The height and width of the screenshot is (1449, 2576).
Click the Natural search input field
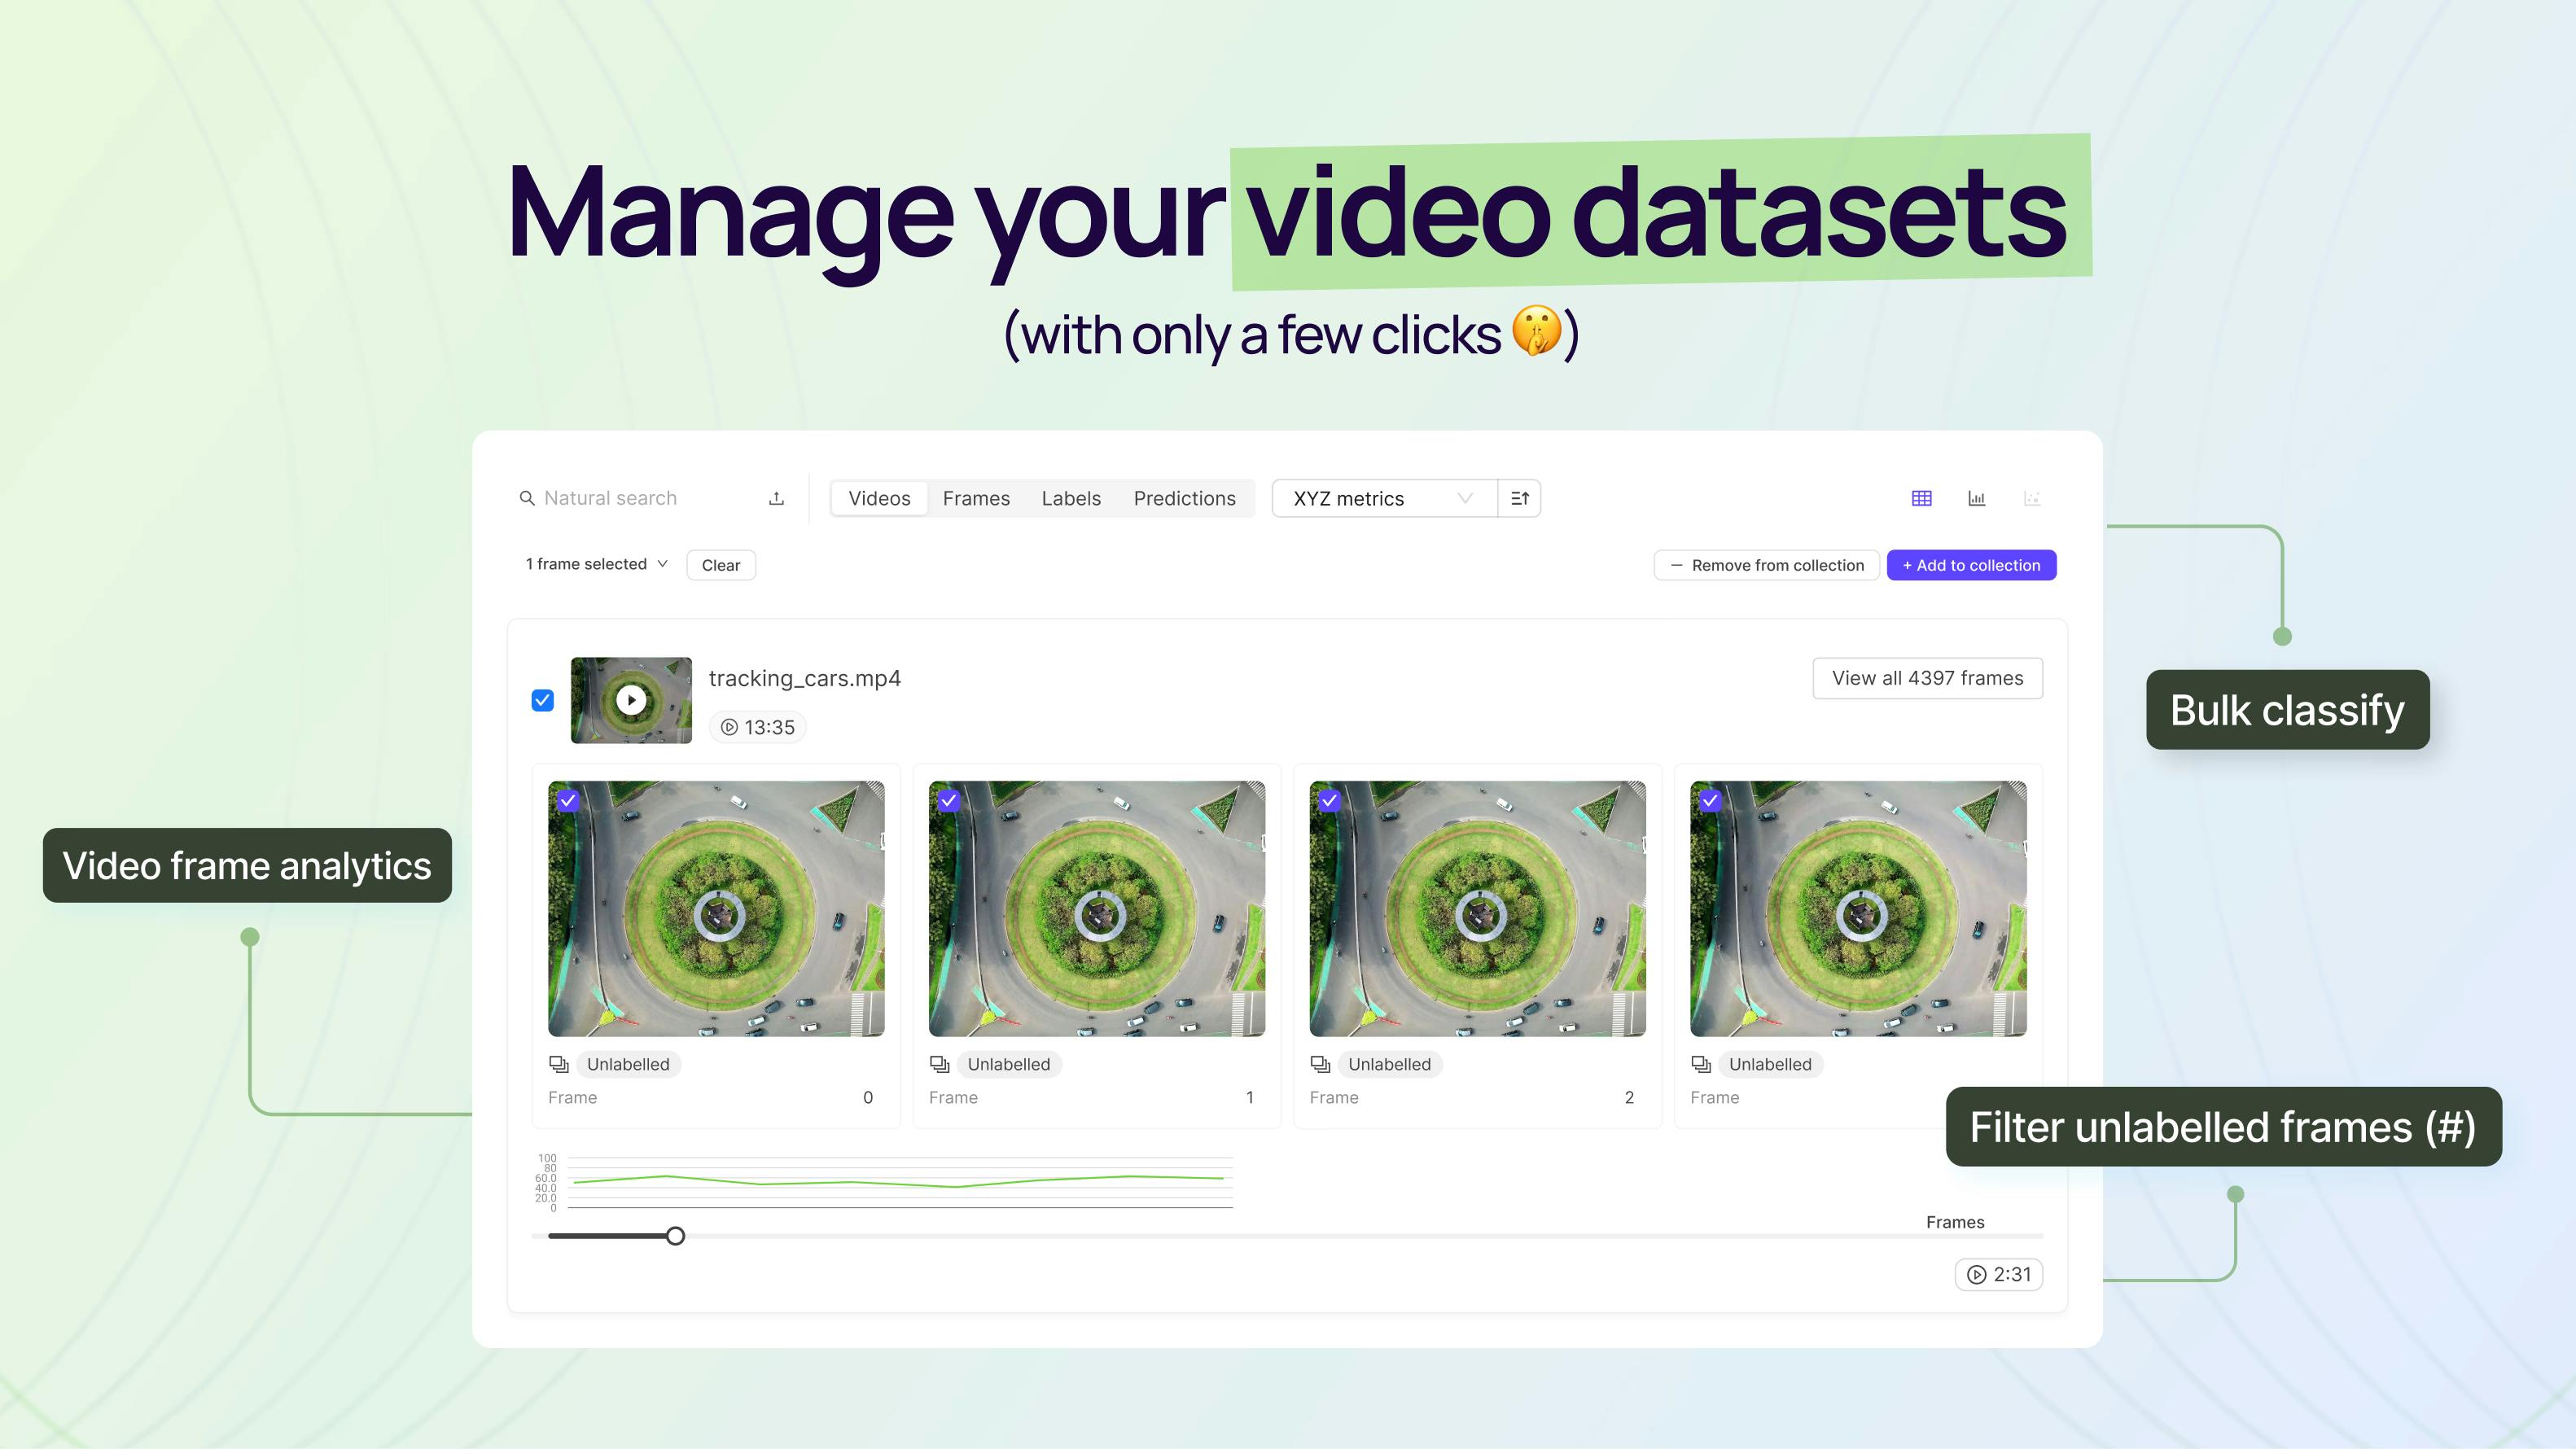[x=640, y=498]
